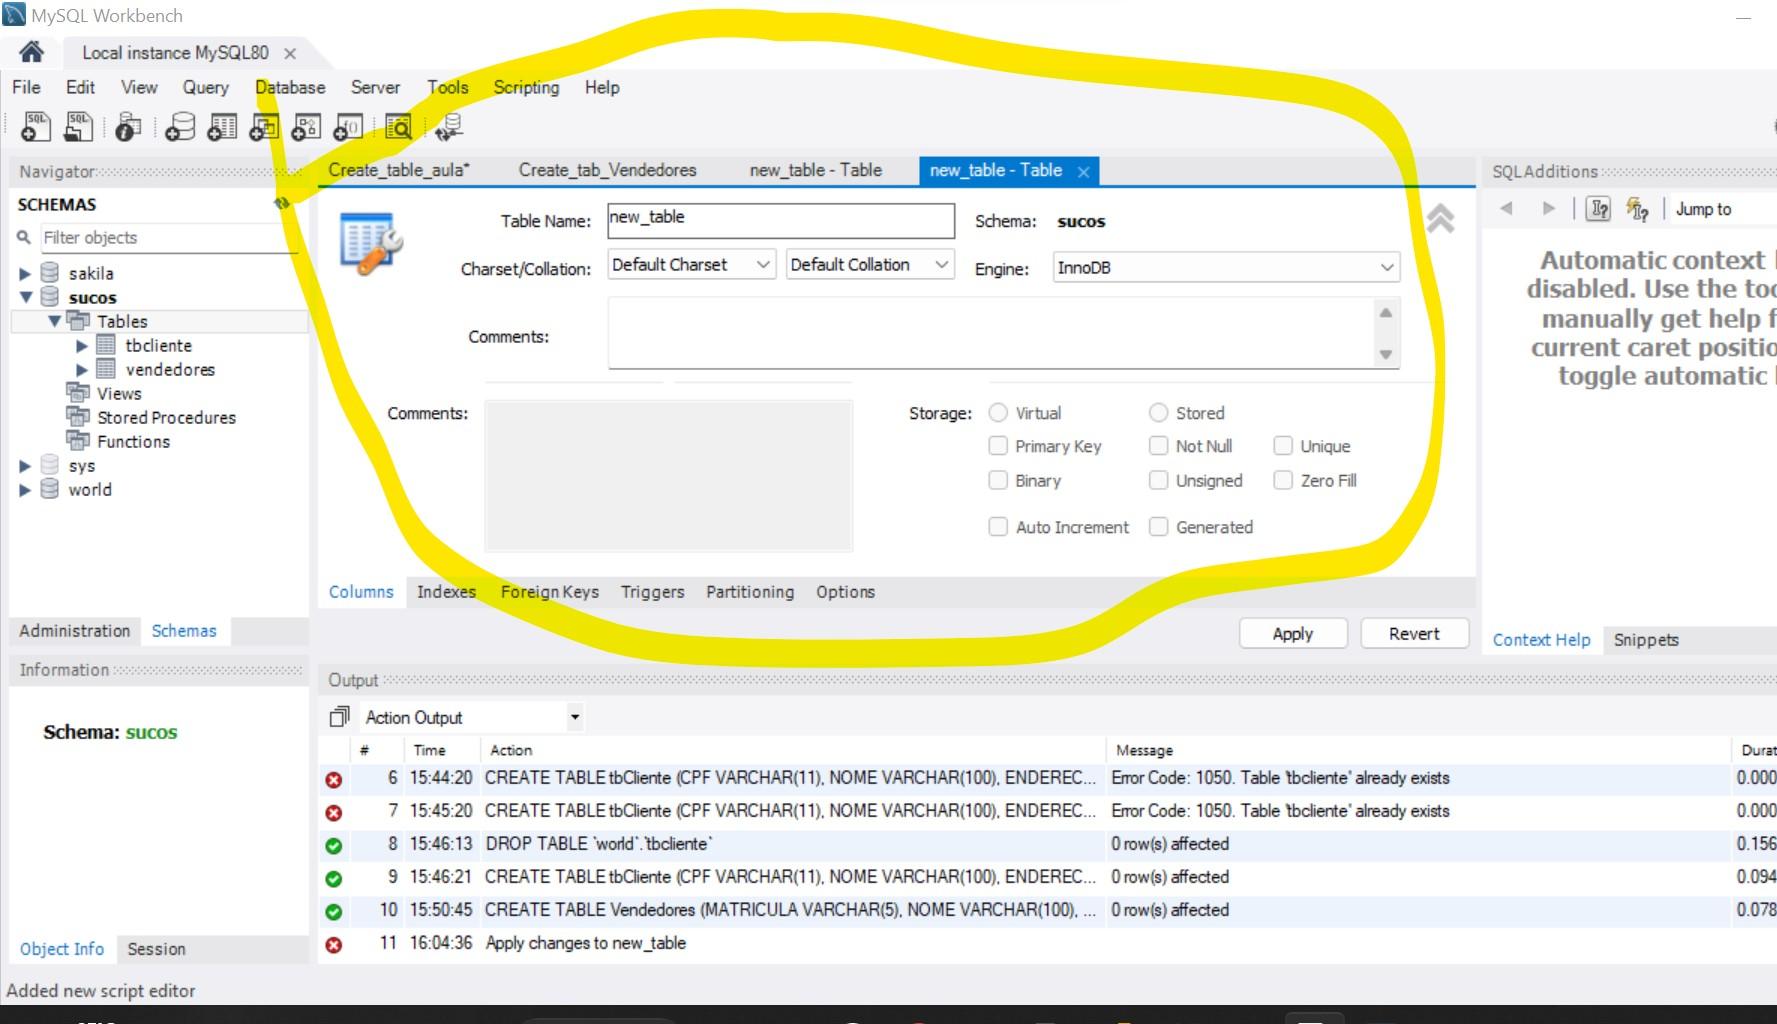Expand the vendedores table

click(x=82, y=370)
